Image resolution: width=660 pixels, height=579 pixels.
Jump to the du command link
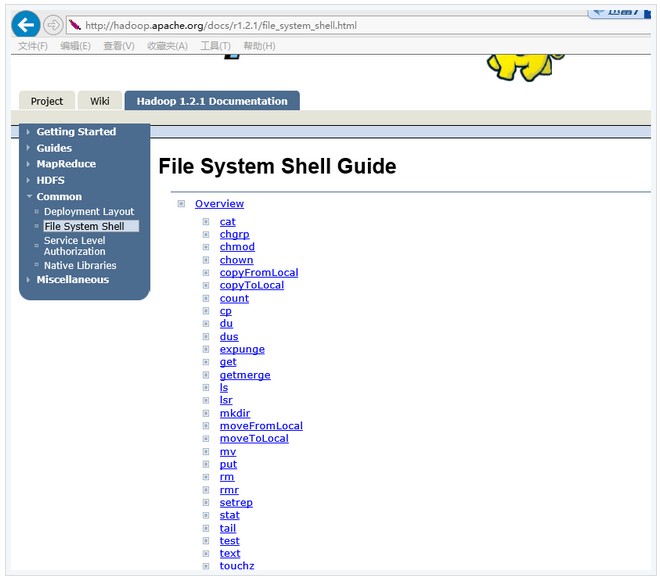coord(226,324)
